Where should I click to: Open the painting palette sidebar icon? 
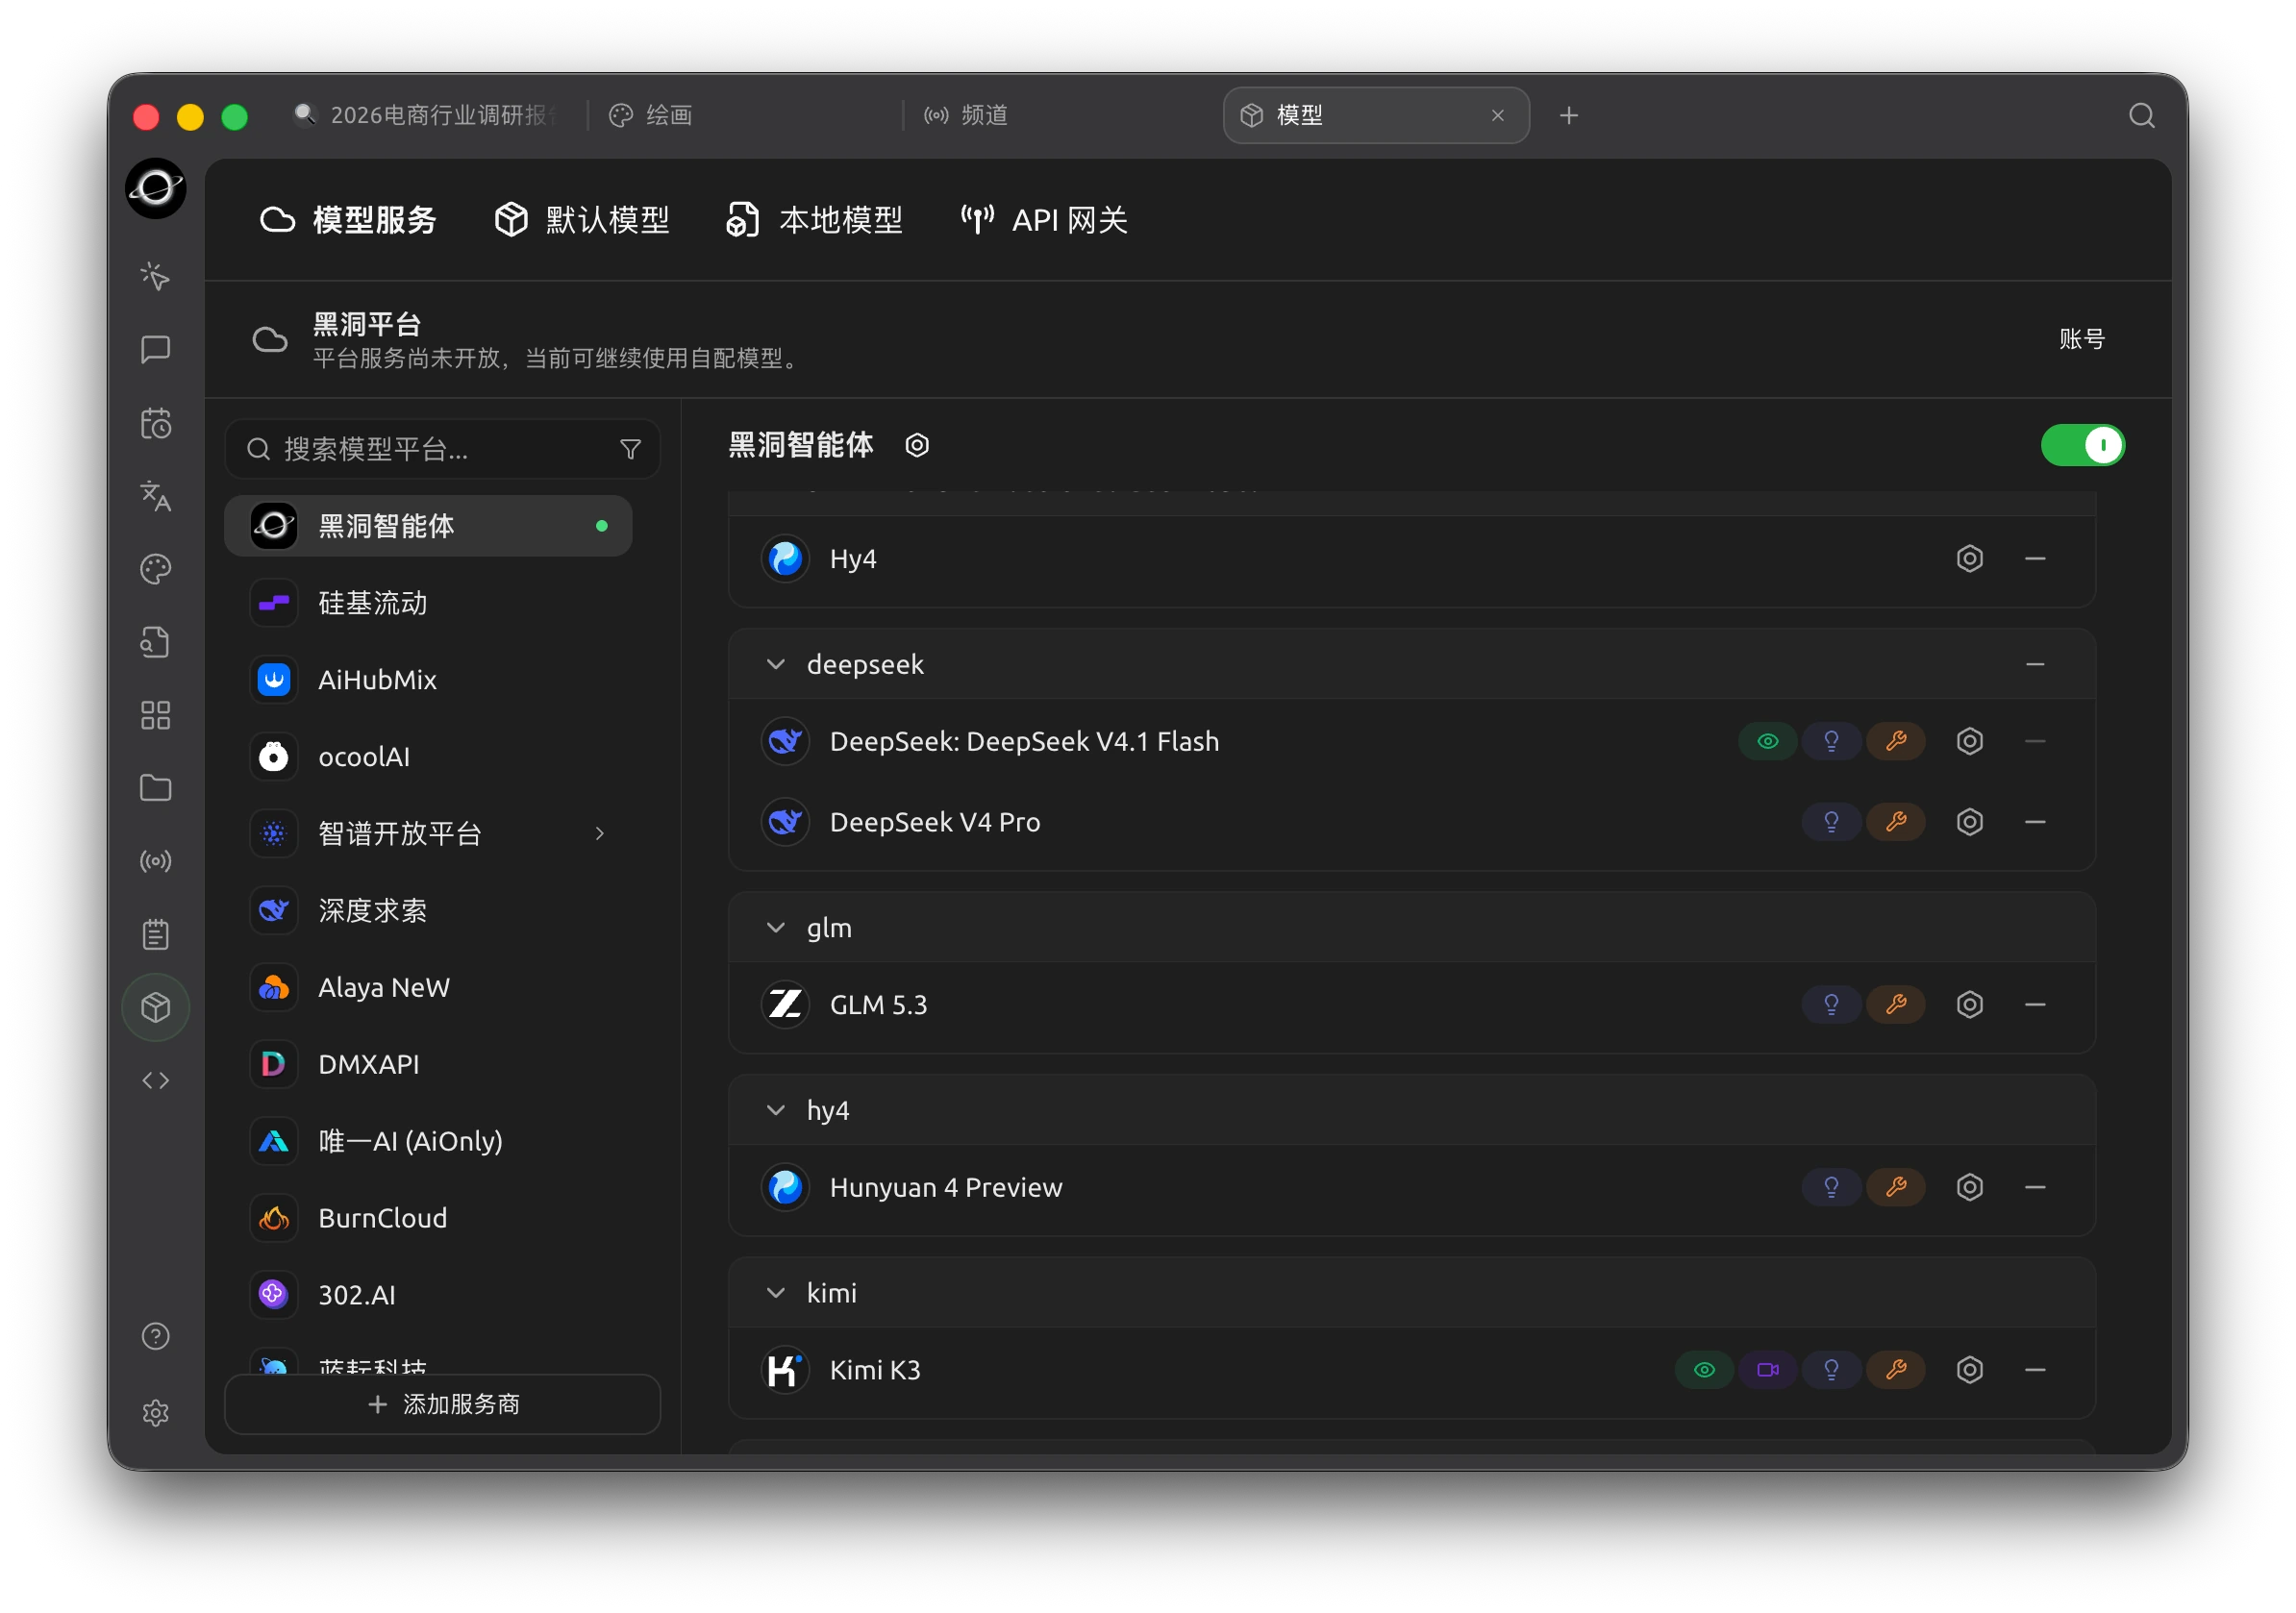(155, 569)
